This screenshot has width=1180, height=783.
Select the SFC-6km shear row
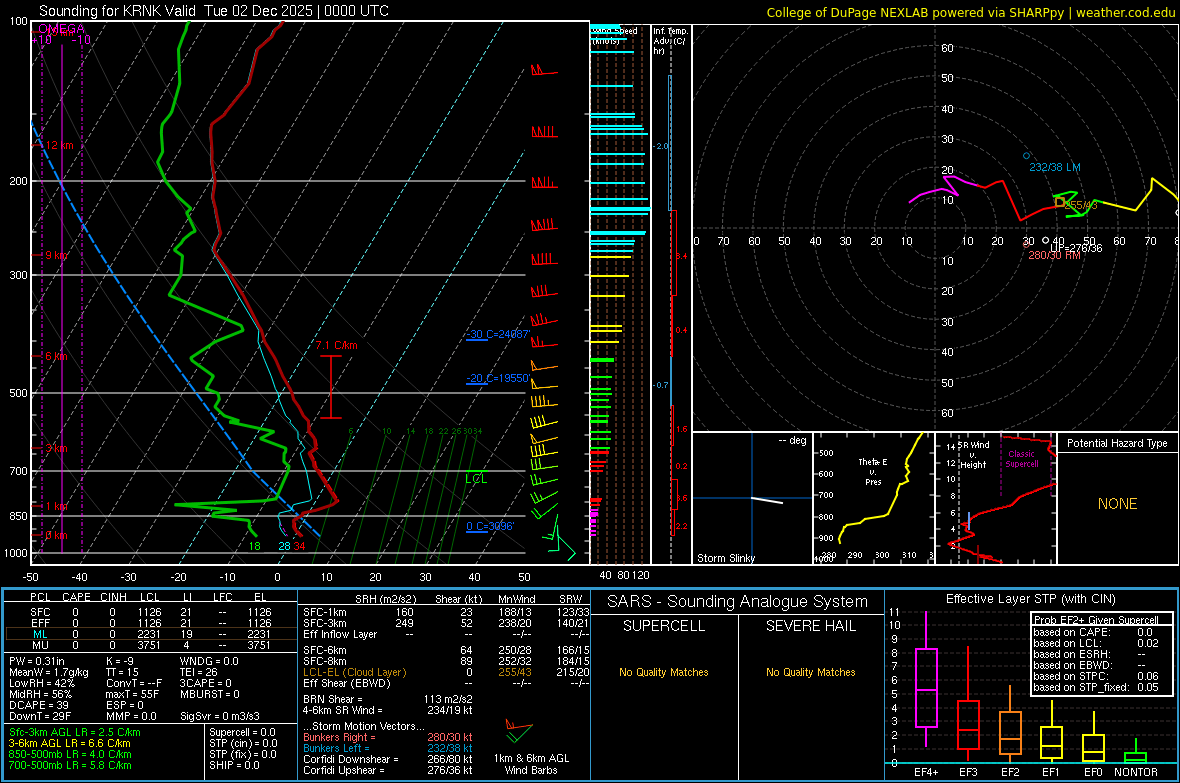[446, 650]
